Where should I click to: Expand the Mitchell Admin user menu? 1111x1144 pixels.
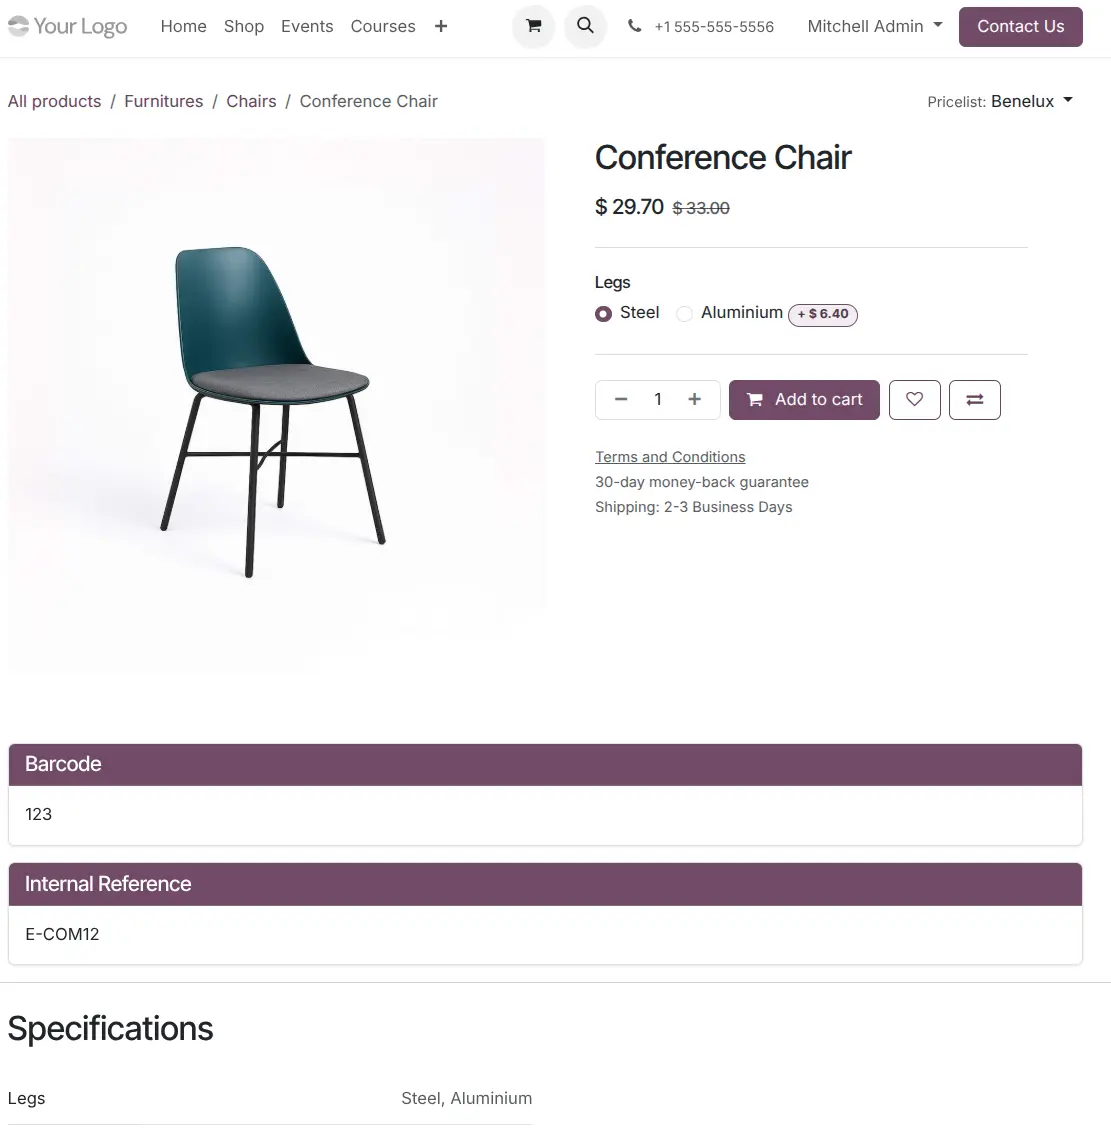click(x=875, y=27)
